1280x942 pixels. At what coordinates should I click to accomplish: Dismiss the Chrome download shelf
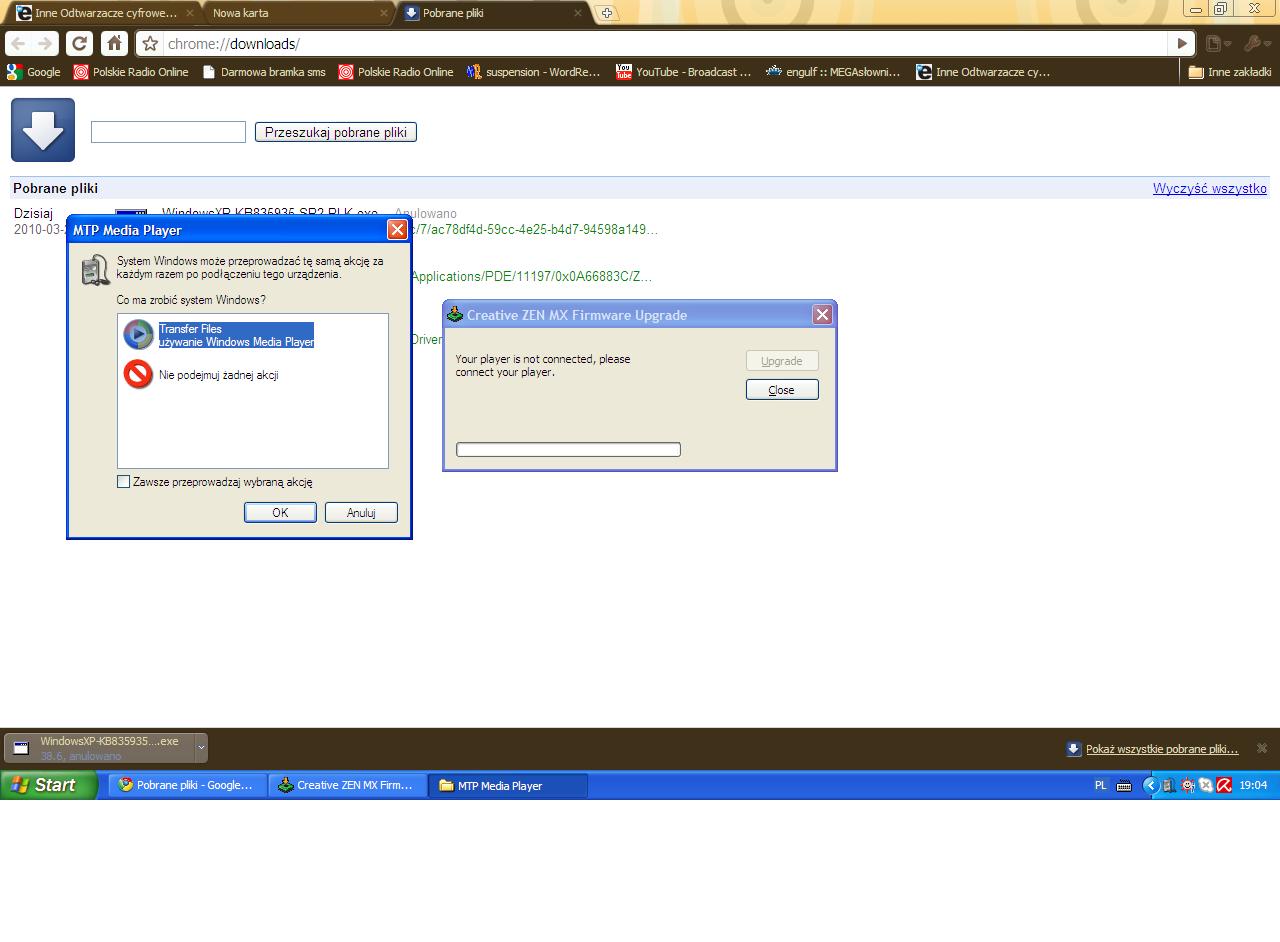tap(1262, 748)
